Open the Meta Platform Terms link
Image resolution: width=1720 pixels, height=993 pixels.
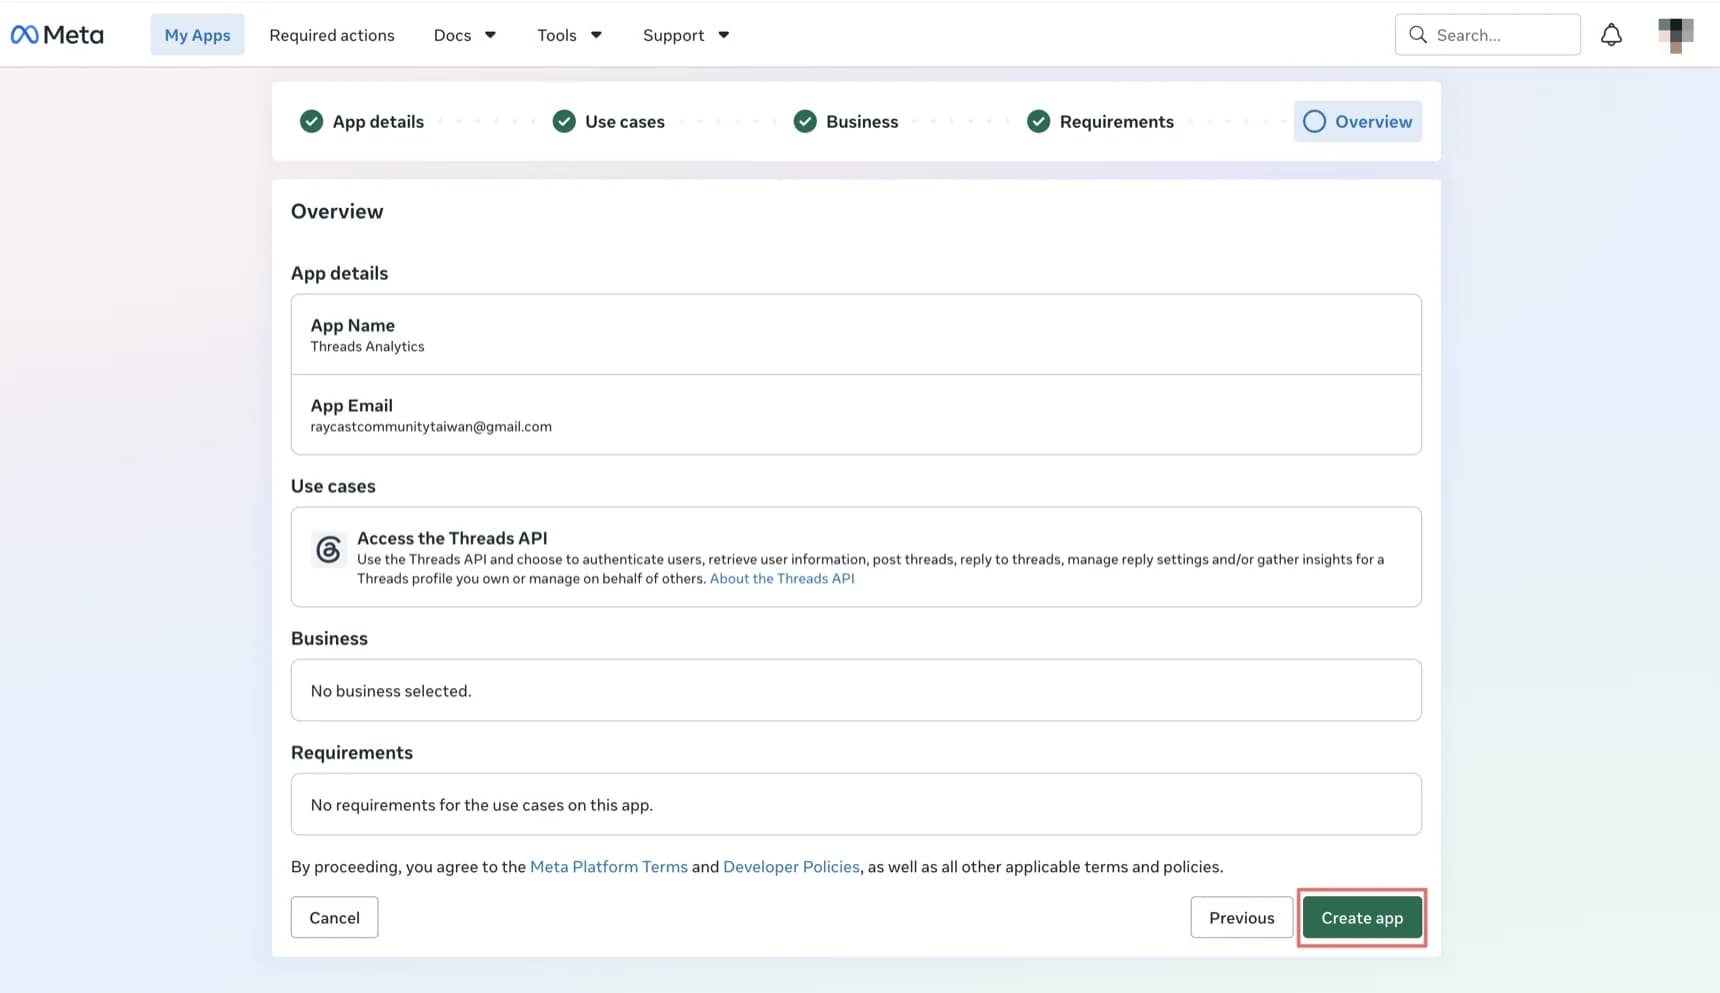click(x=609, y=867)
